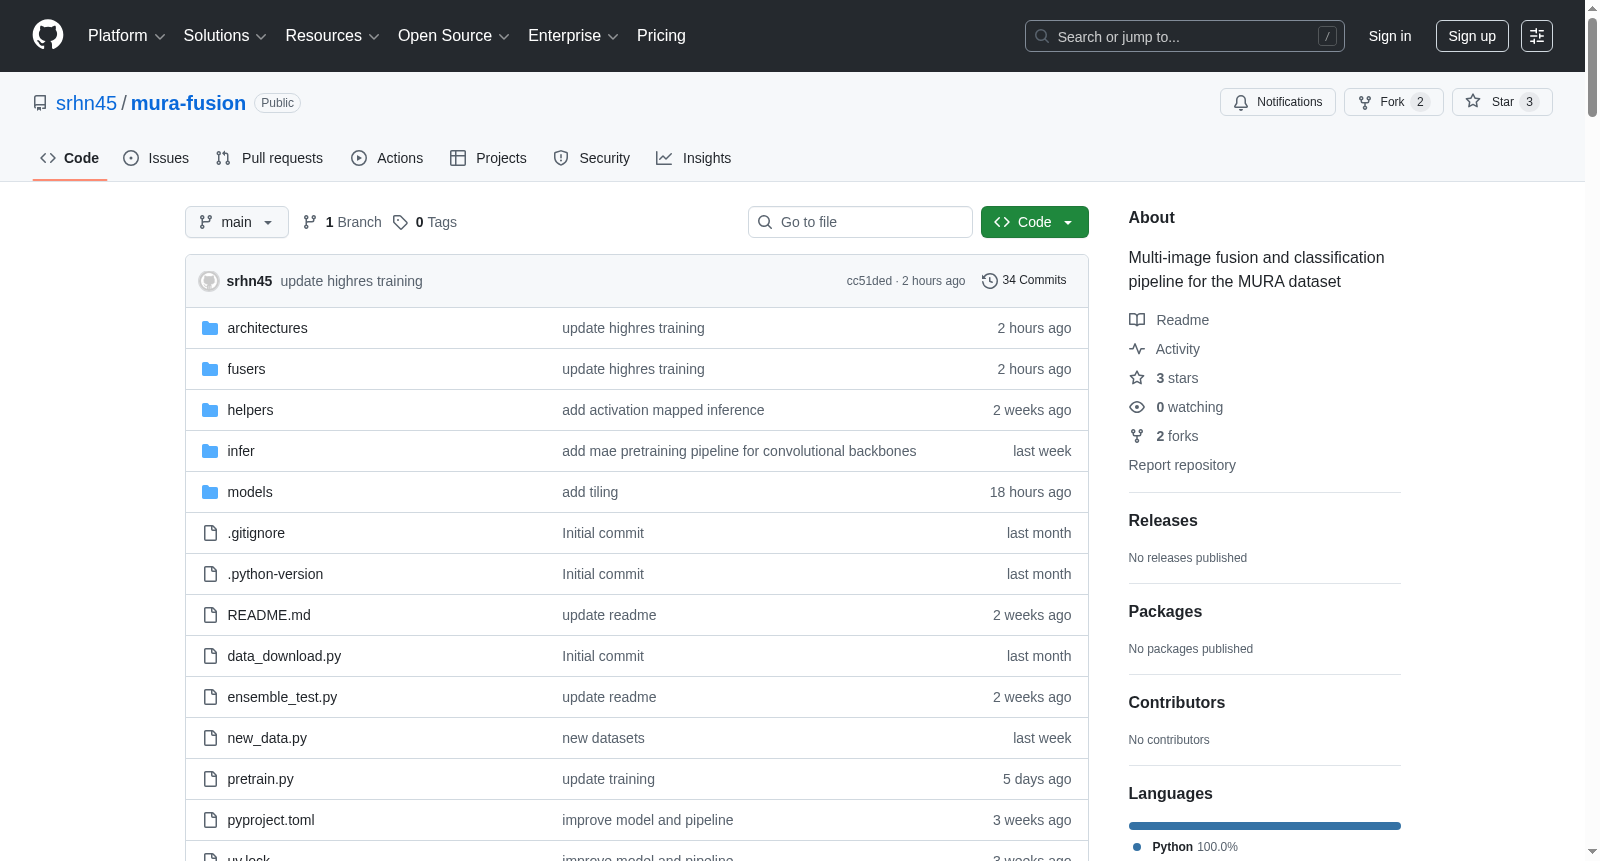Screen dimensions: 1600x861
Task: Click the eye icon next to 0 watching
Action: (1137, 407)
